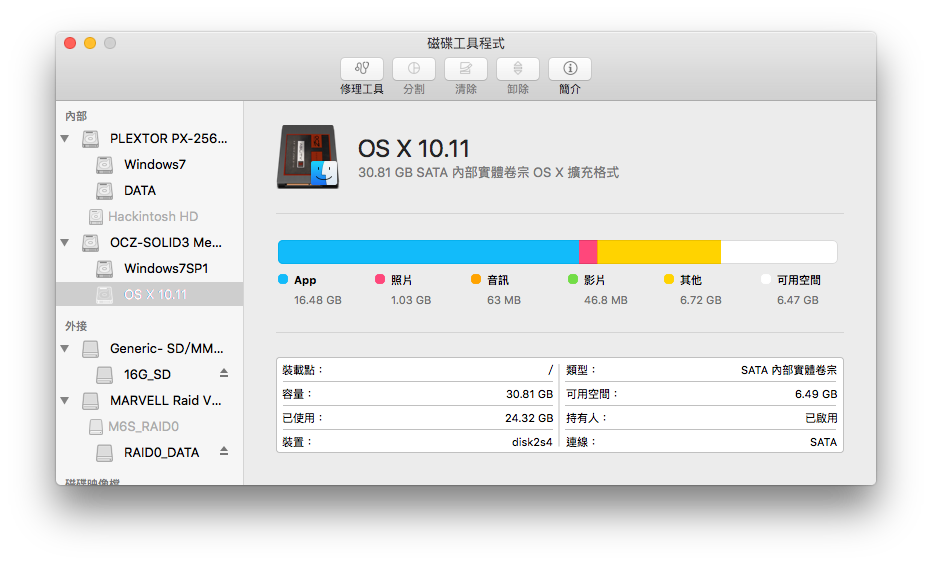Select the RAID0_DATA volume row
Viewport: 932px width, 565px height.
tap(150, 453)
